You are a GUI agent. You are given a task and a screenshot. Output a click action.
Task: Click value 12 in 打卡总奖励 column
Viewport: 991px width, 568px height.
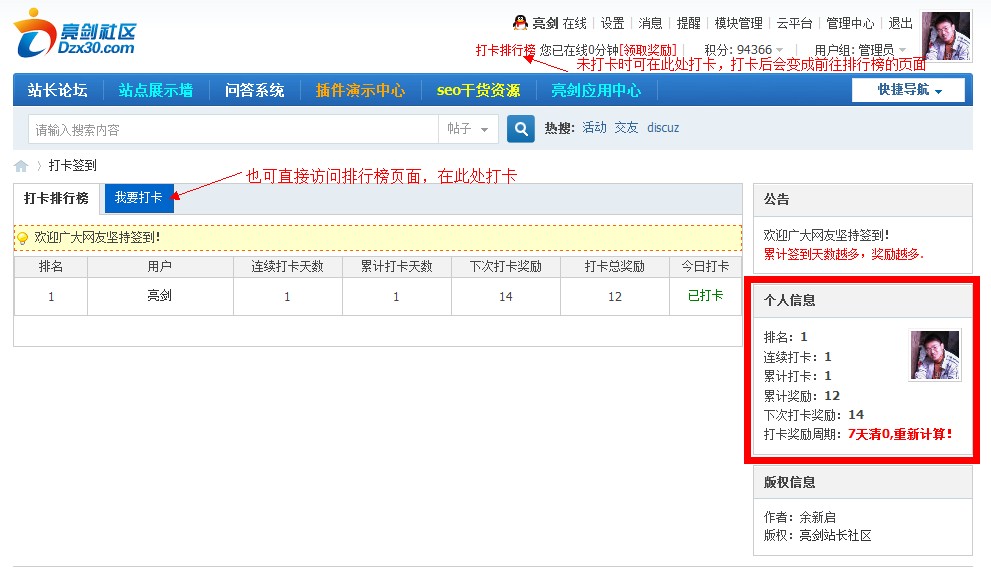tap(615, 297)
